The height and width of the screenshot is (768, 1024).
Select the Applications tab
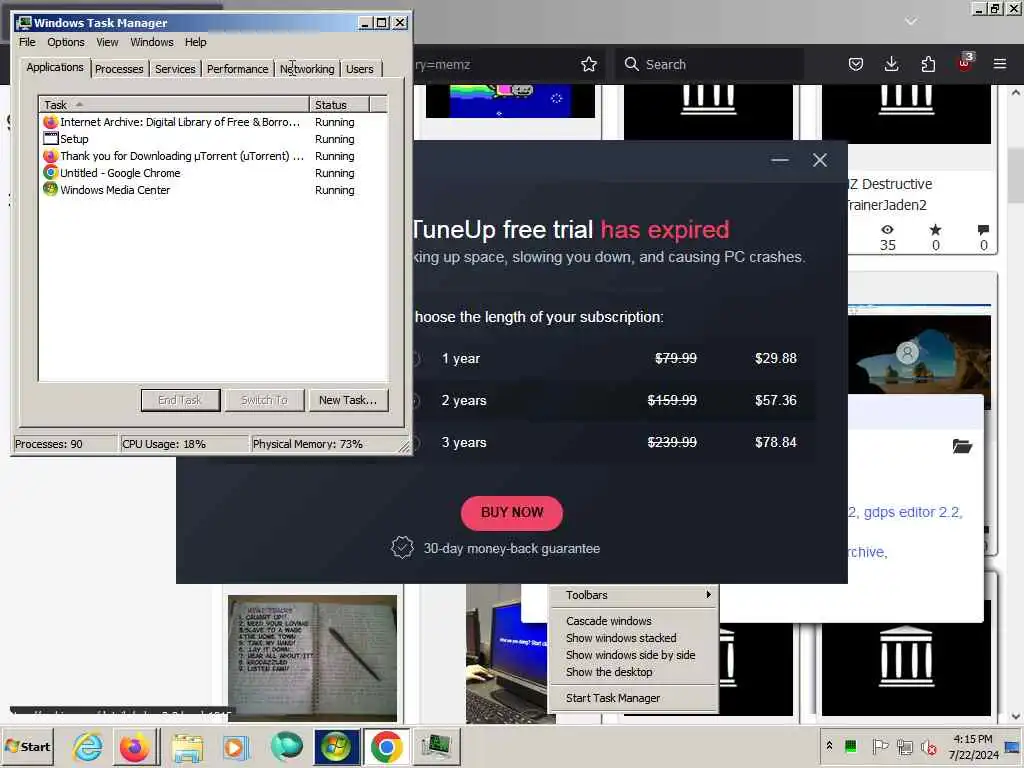(x=55, y=67)
